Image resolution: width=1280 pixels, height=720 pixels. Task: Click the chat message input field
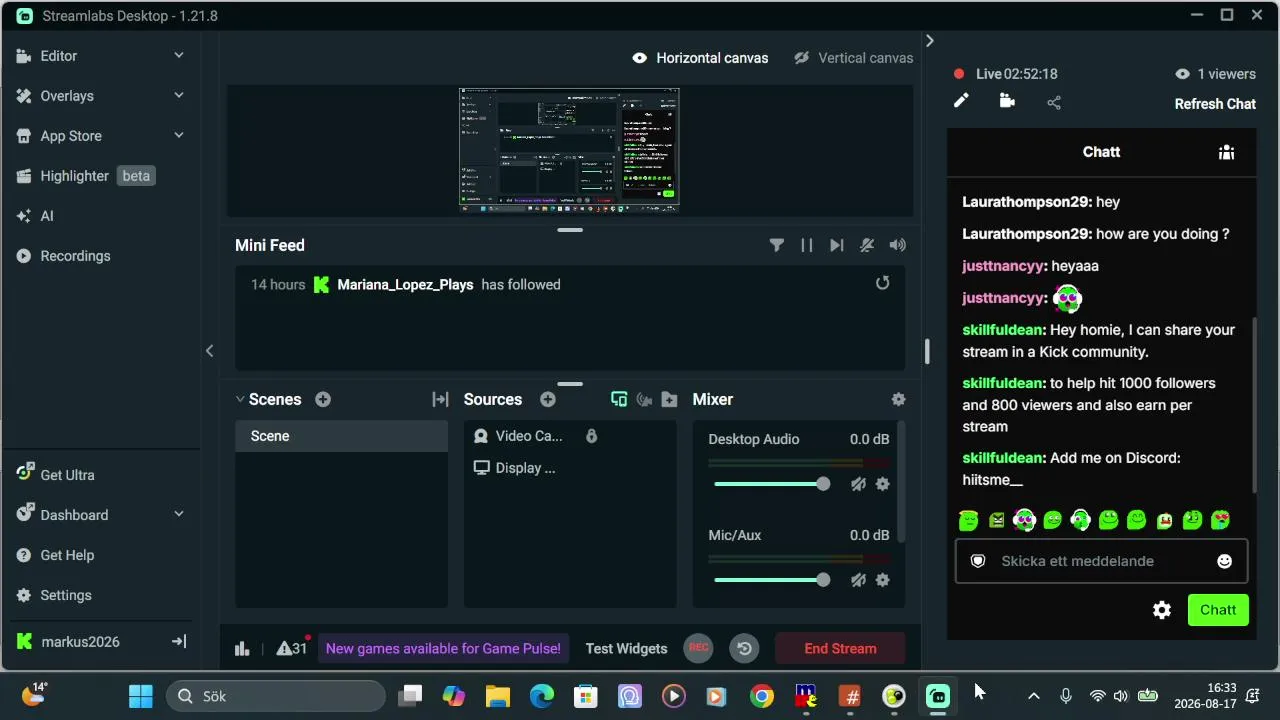1100,561
